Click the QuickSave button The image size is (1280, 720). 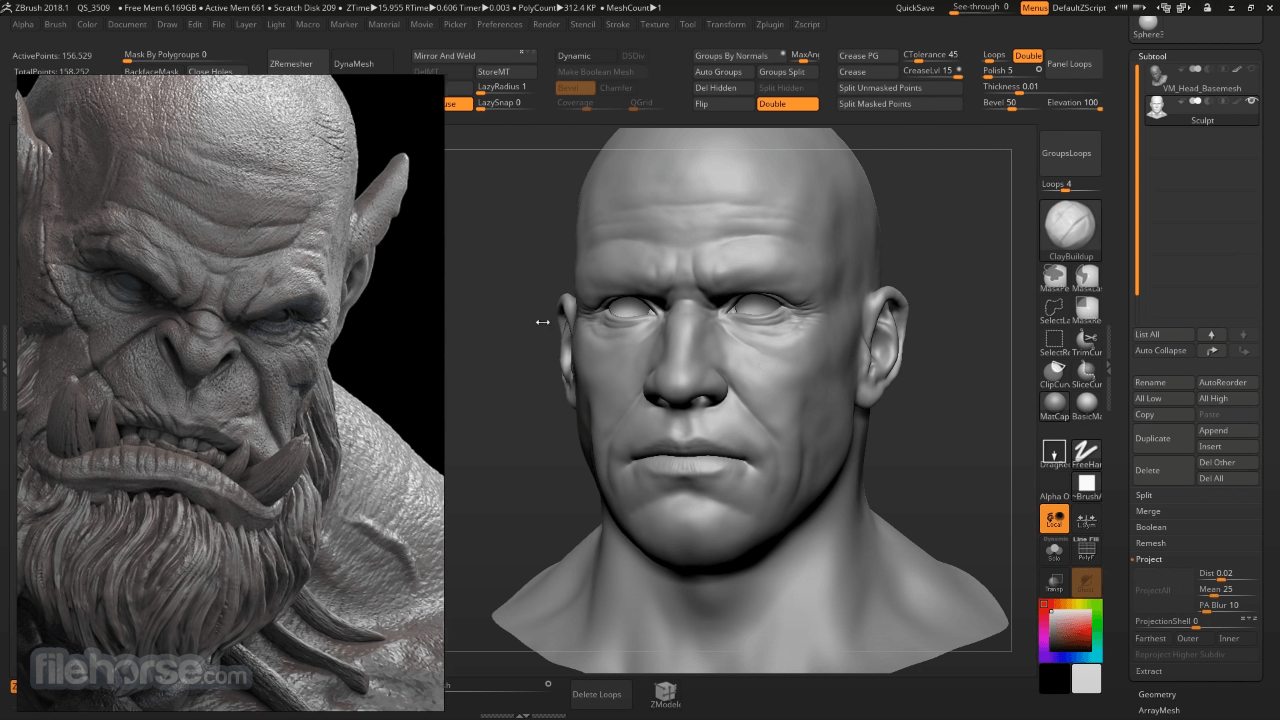coord(915,8)
